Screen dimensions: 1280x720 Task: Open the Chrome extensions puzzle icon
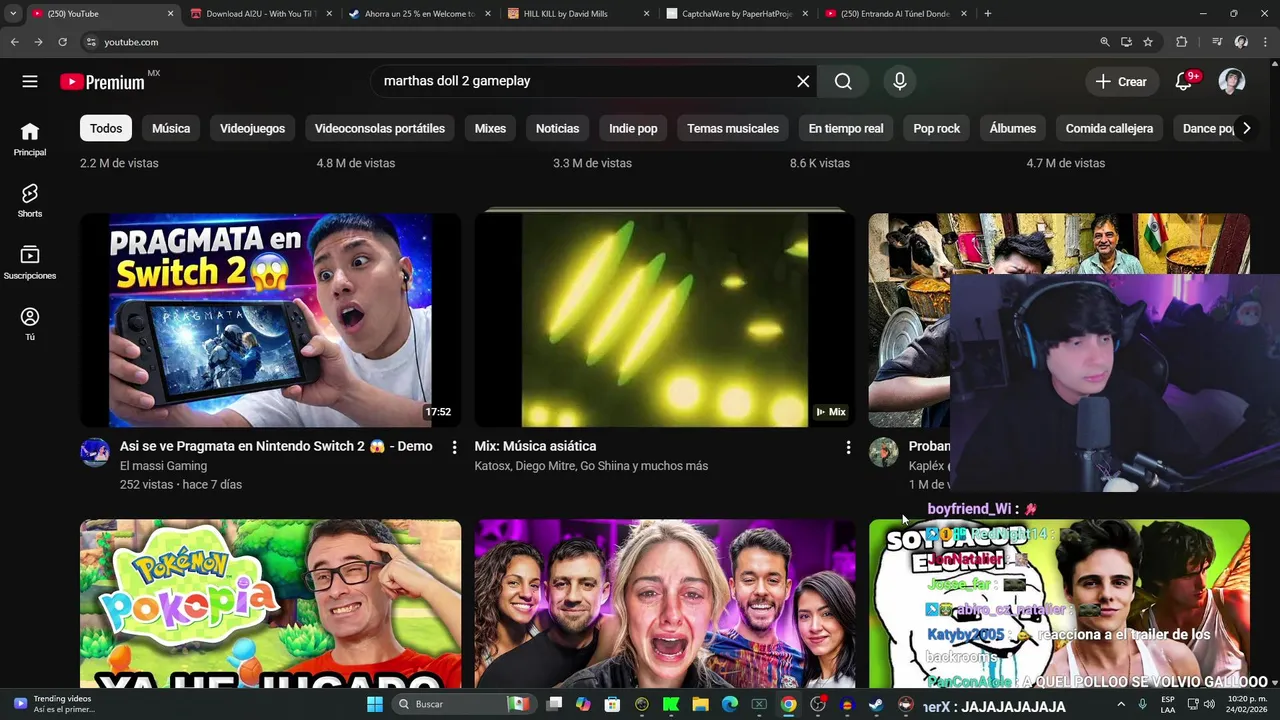pyautogui.click(x=1182, y=42)
